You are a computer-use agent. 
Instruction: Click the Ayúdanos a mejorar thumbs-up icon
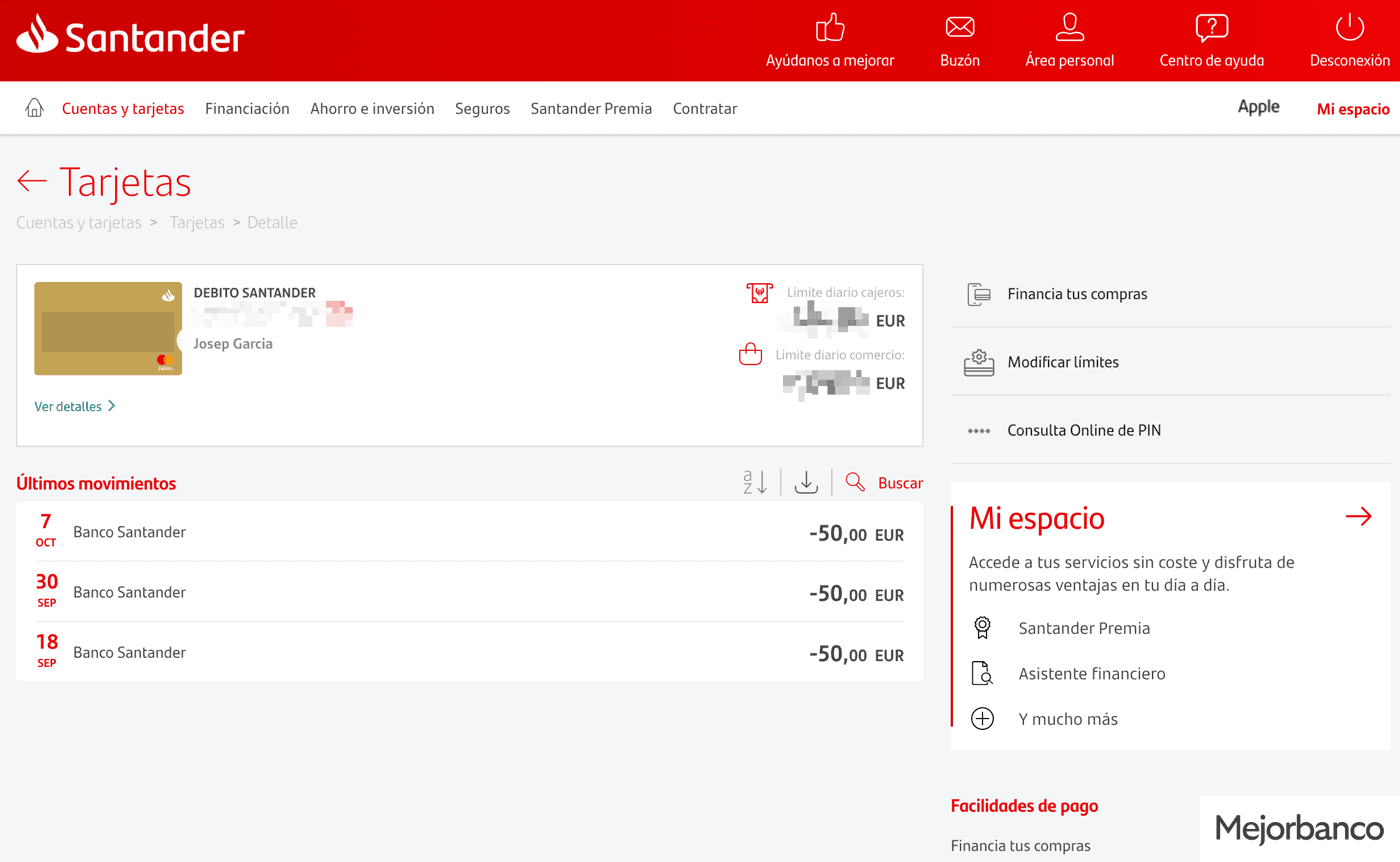[829, 28]
